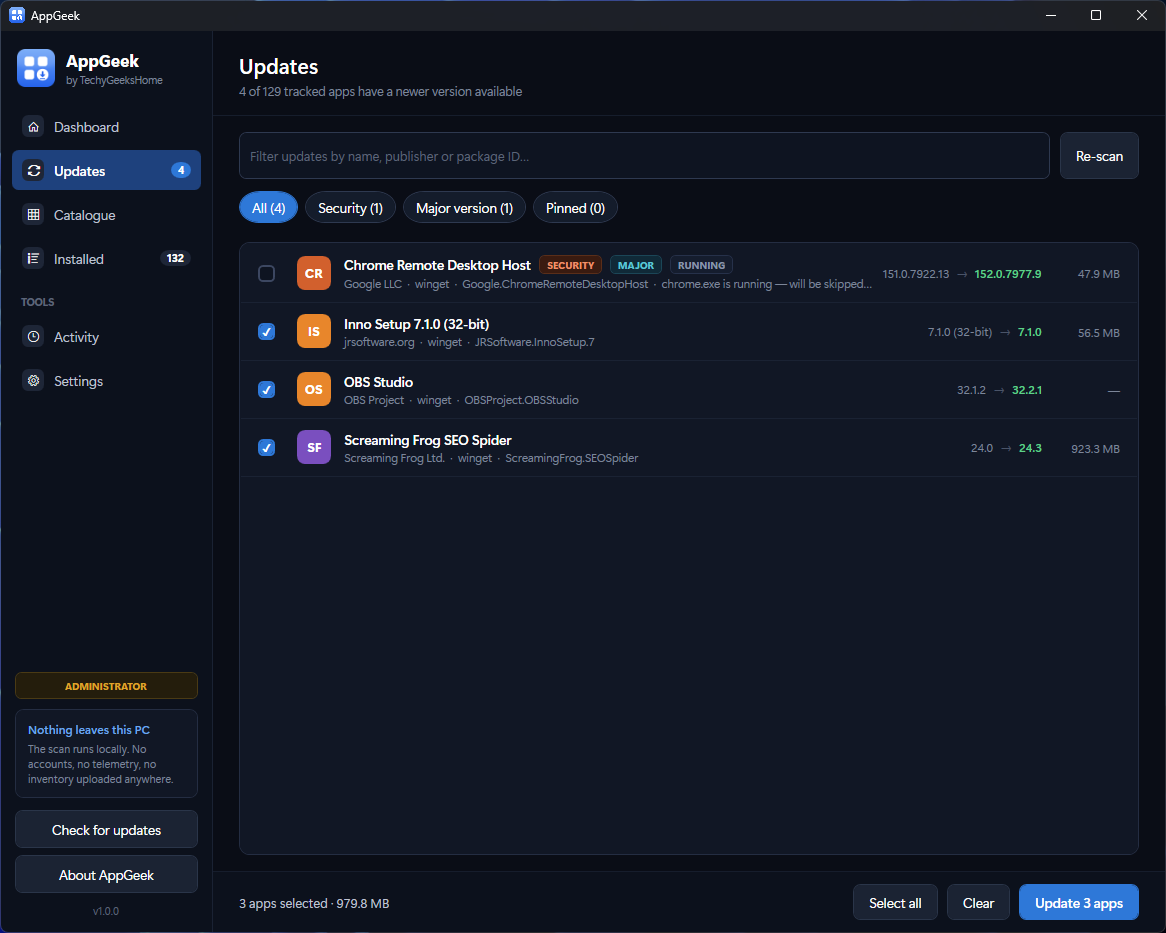The width and height of the screenshot is (1166, 933).
Task: Click the Updates count badge 4
Action: click(x=181, y=170)
